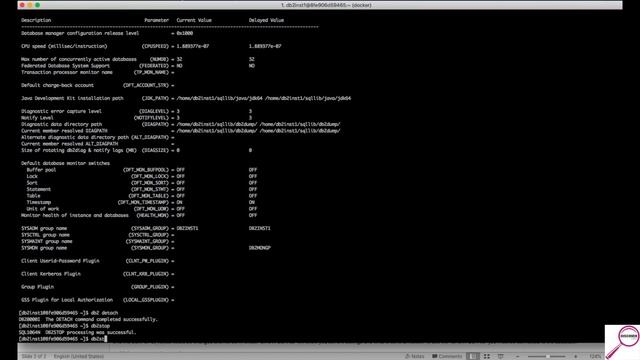This screenshot has width=640, height=360.
Task: Click 'Default database monitor switches' heading text
Action: [65, 163]
